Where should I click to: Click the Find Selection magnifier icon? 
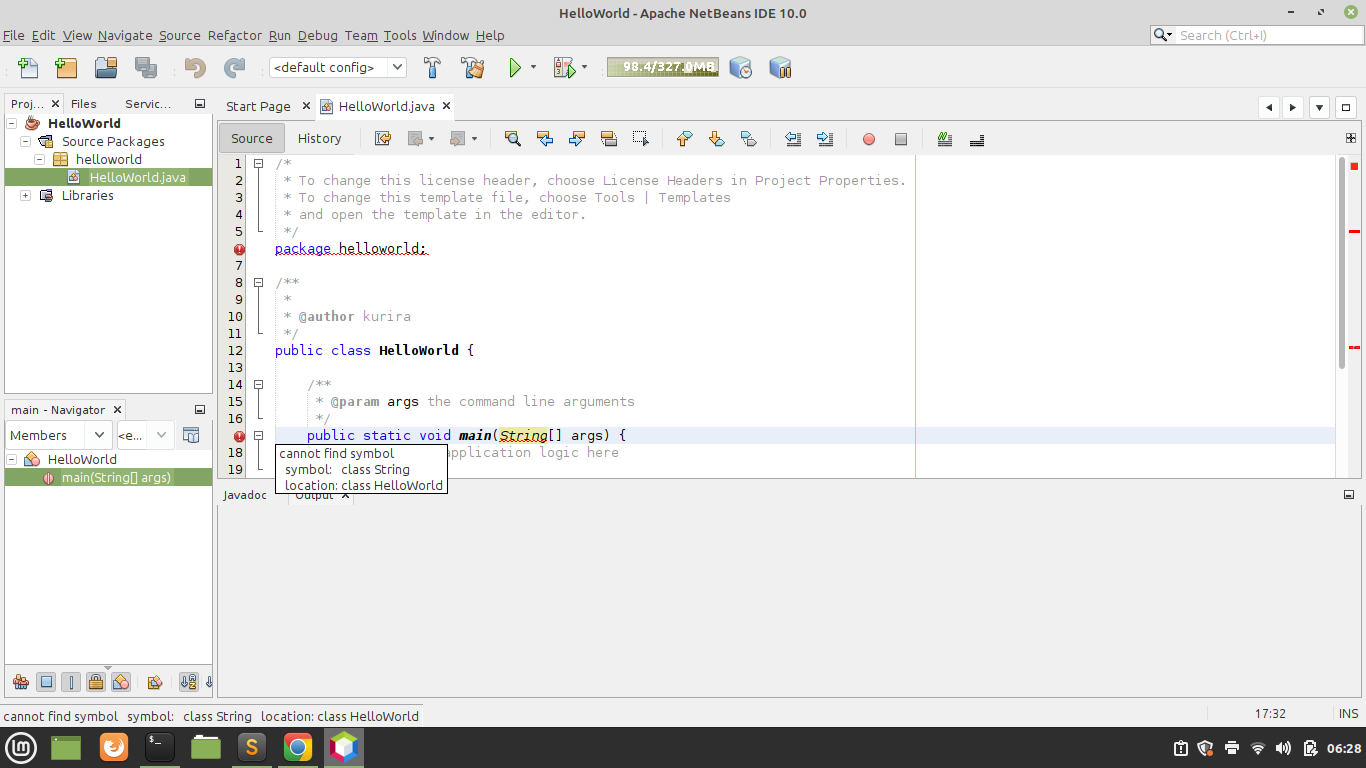point(513,139)
